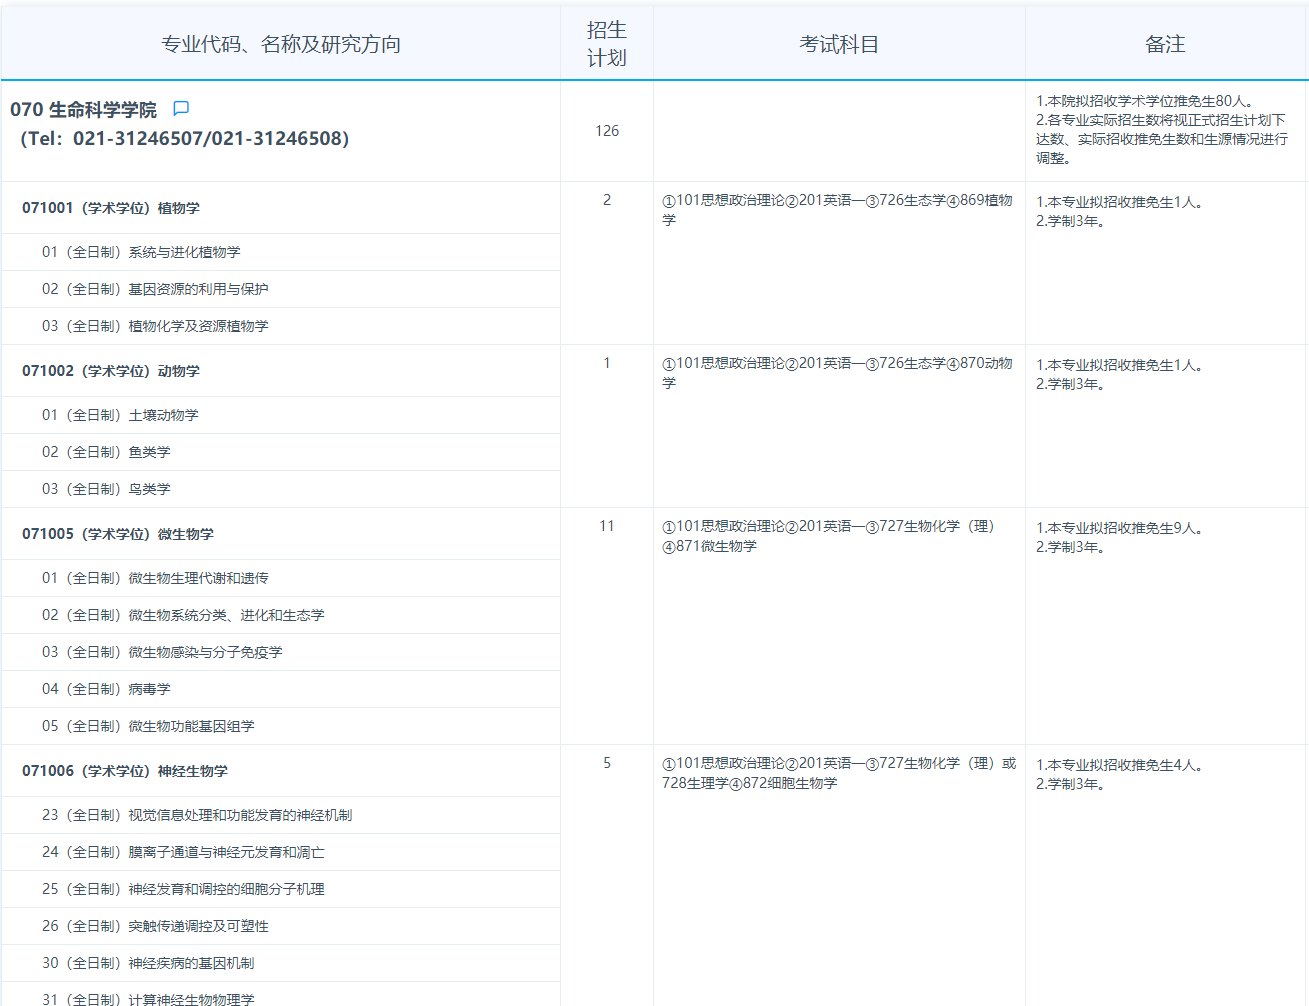Click direction 26 突触传递调控及可塑性

click(x=155, y=926)
